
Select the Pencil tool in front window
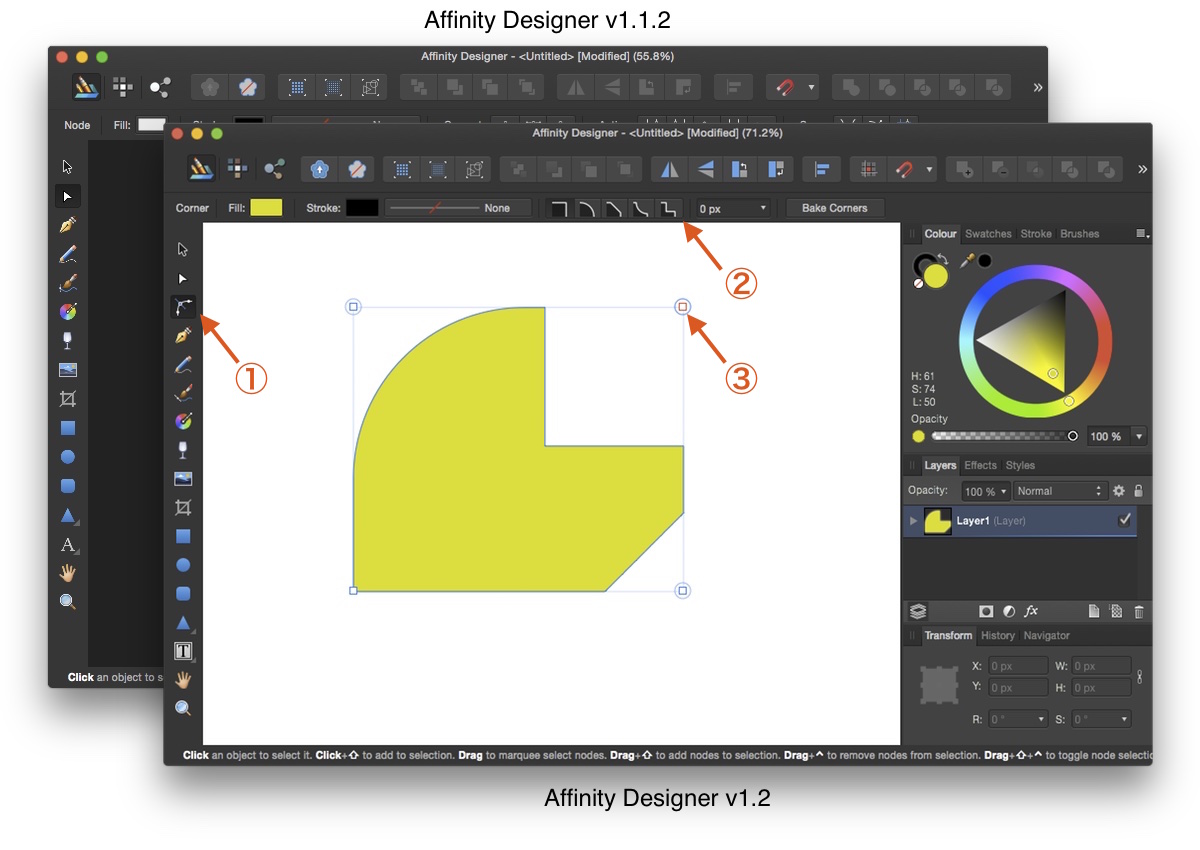183,364
